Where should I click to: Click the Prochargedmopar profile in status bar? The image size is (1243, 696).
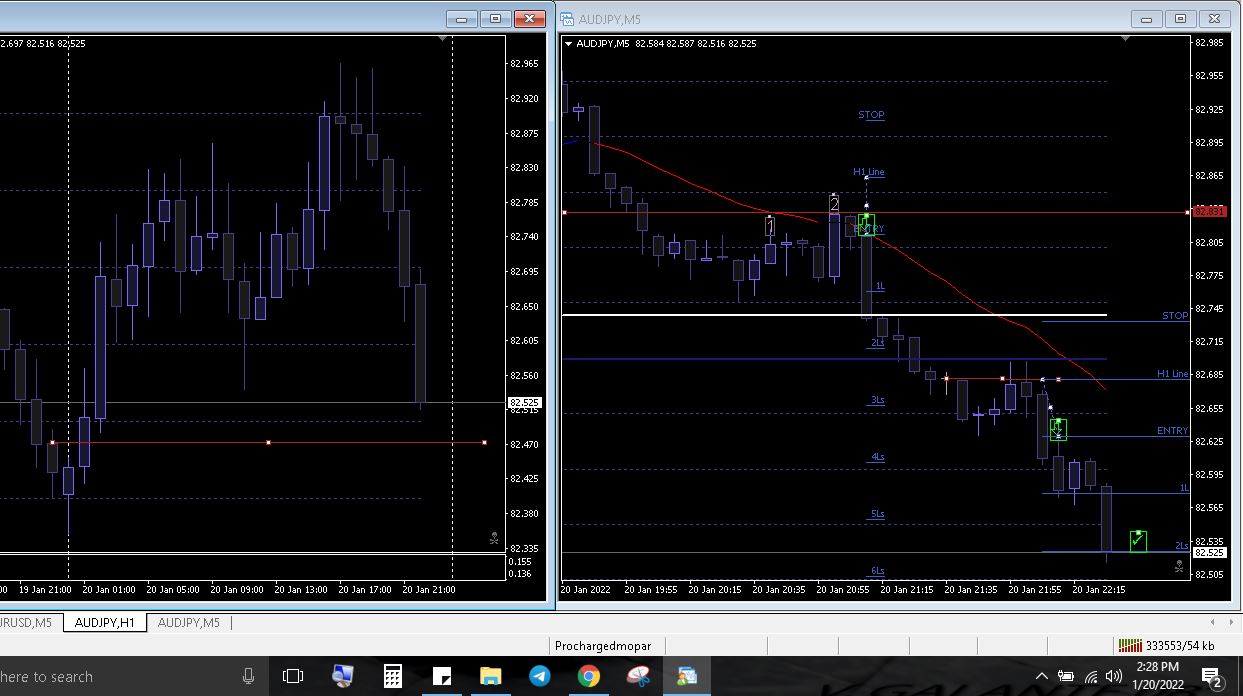(603, 646)
